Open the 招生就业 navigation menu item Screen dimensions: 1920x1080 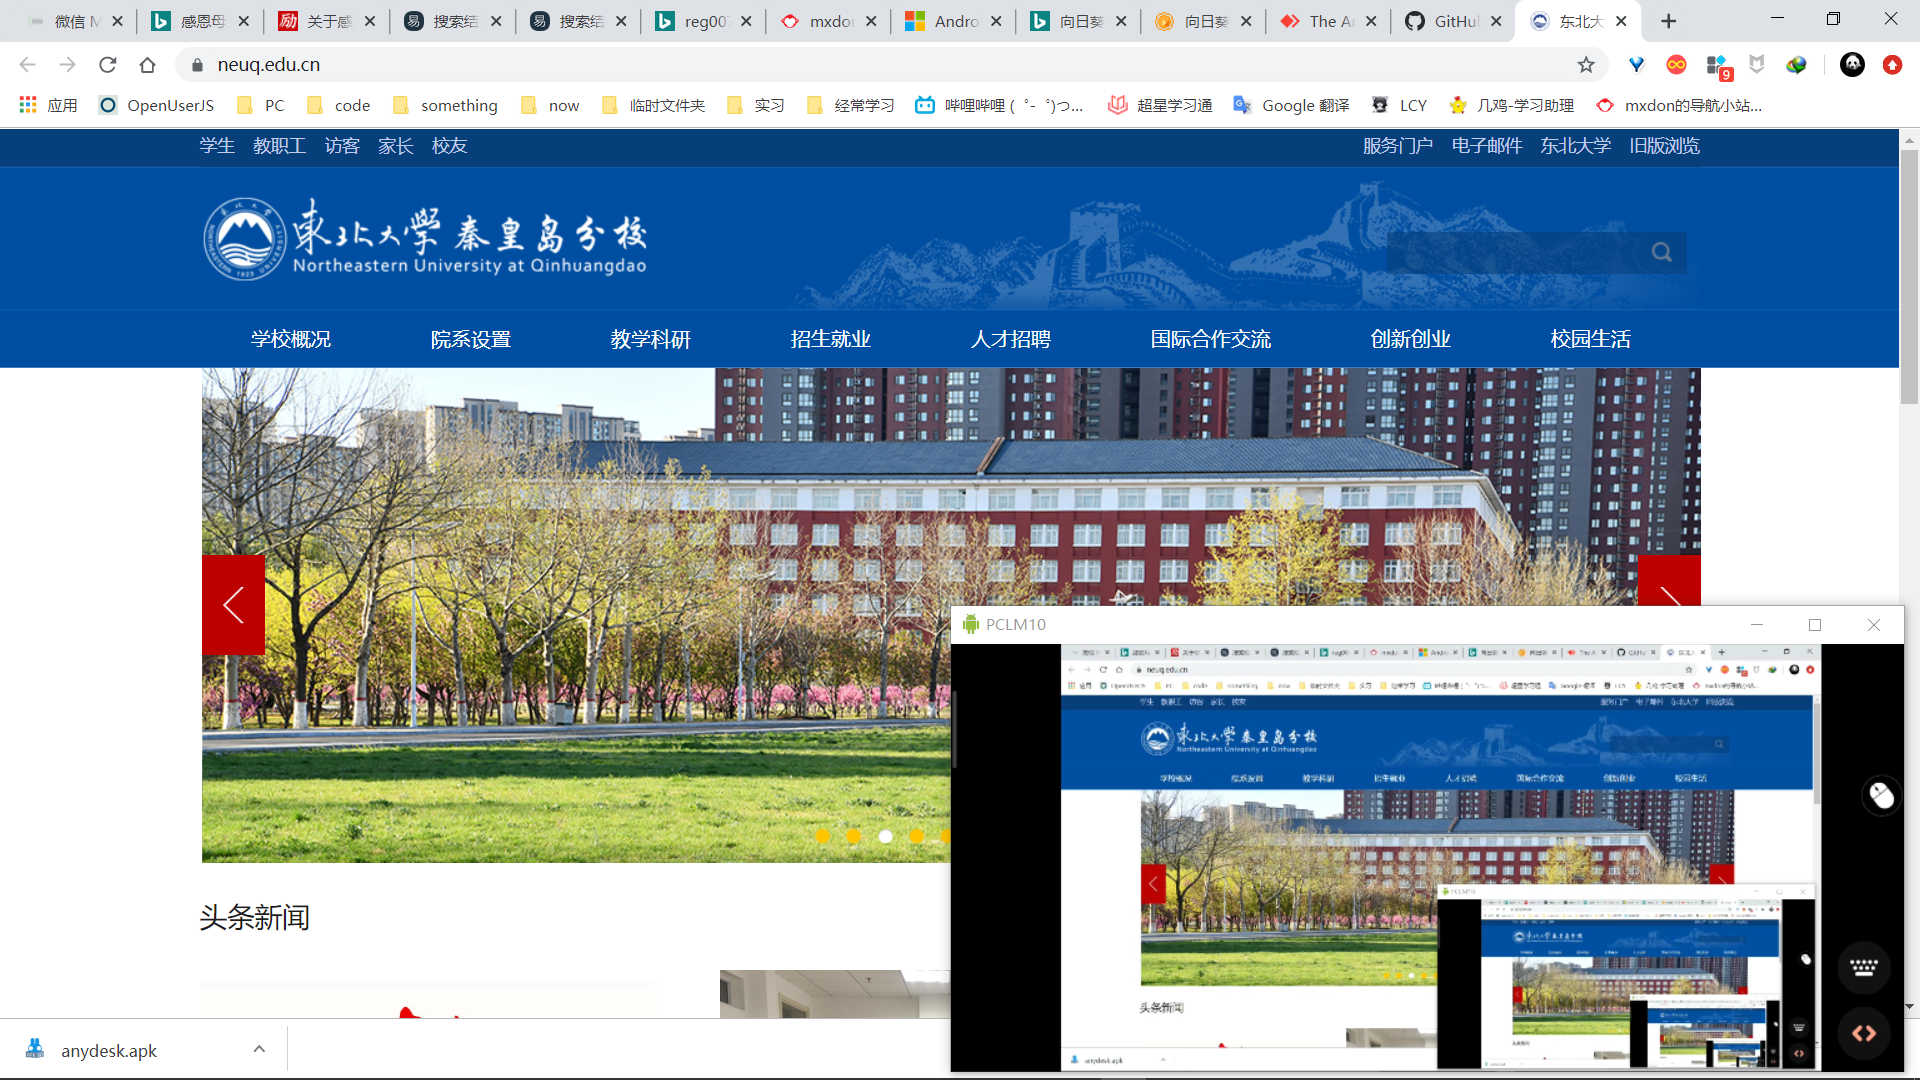830,339
